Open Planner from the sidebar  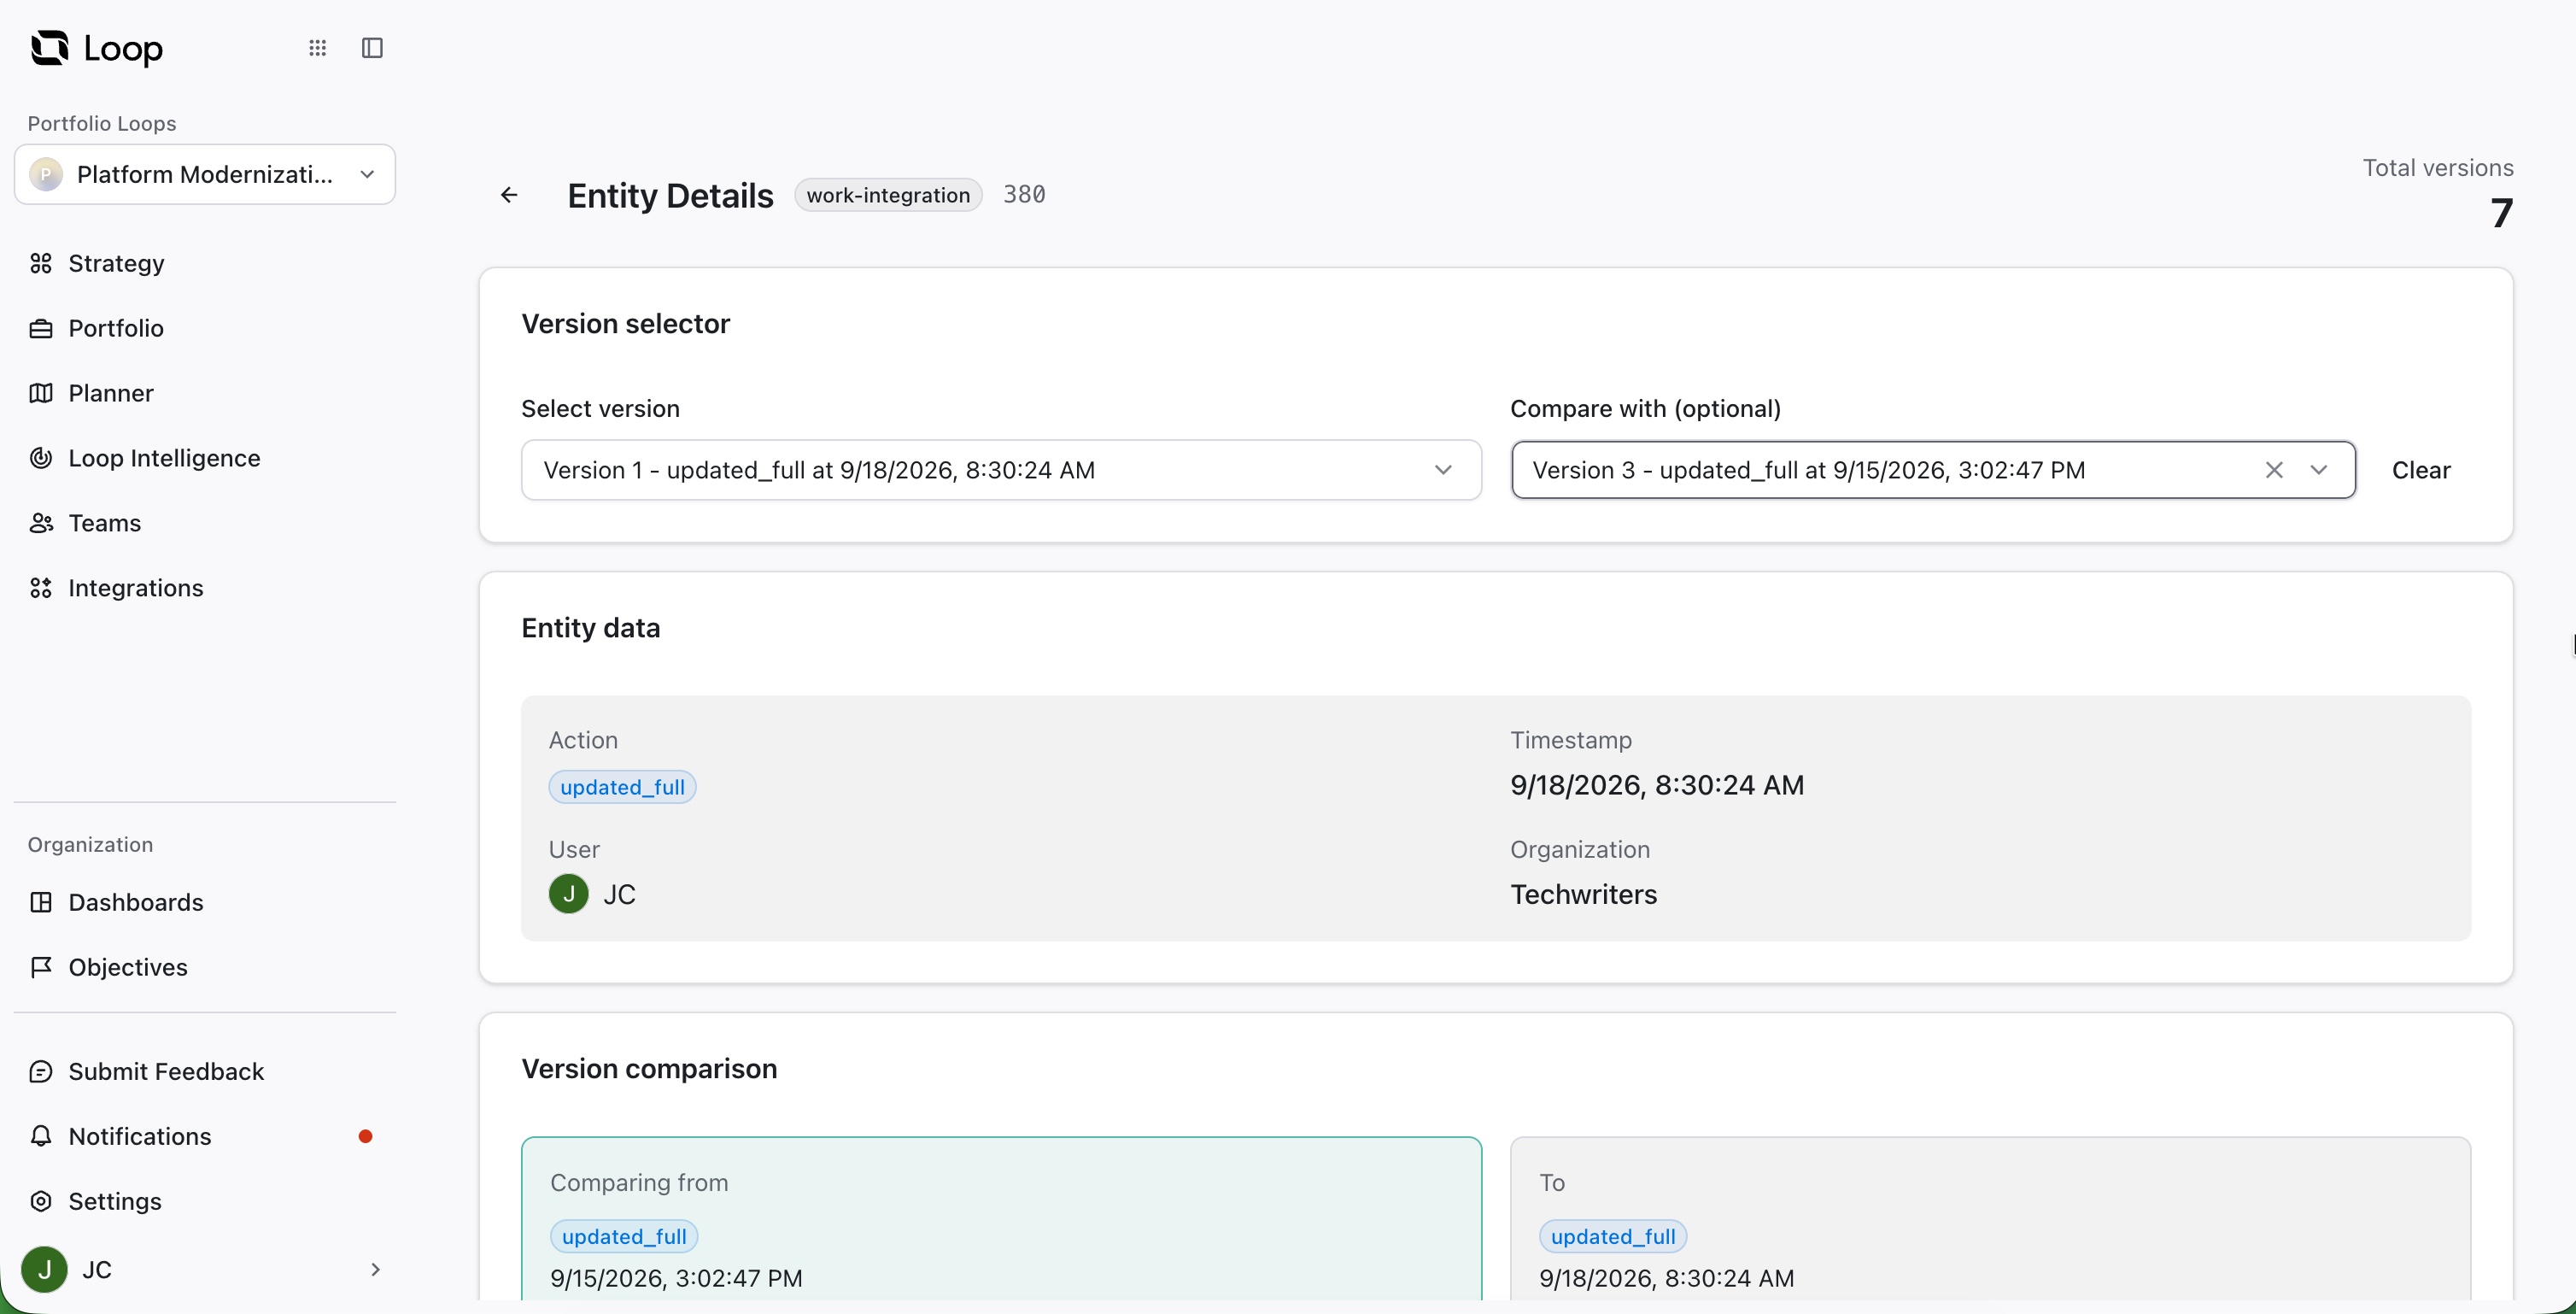[205, 393]
